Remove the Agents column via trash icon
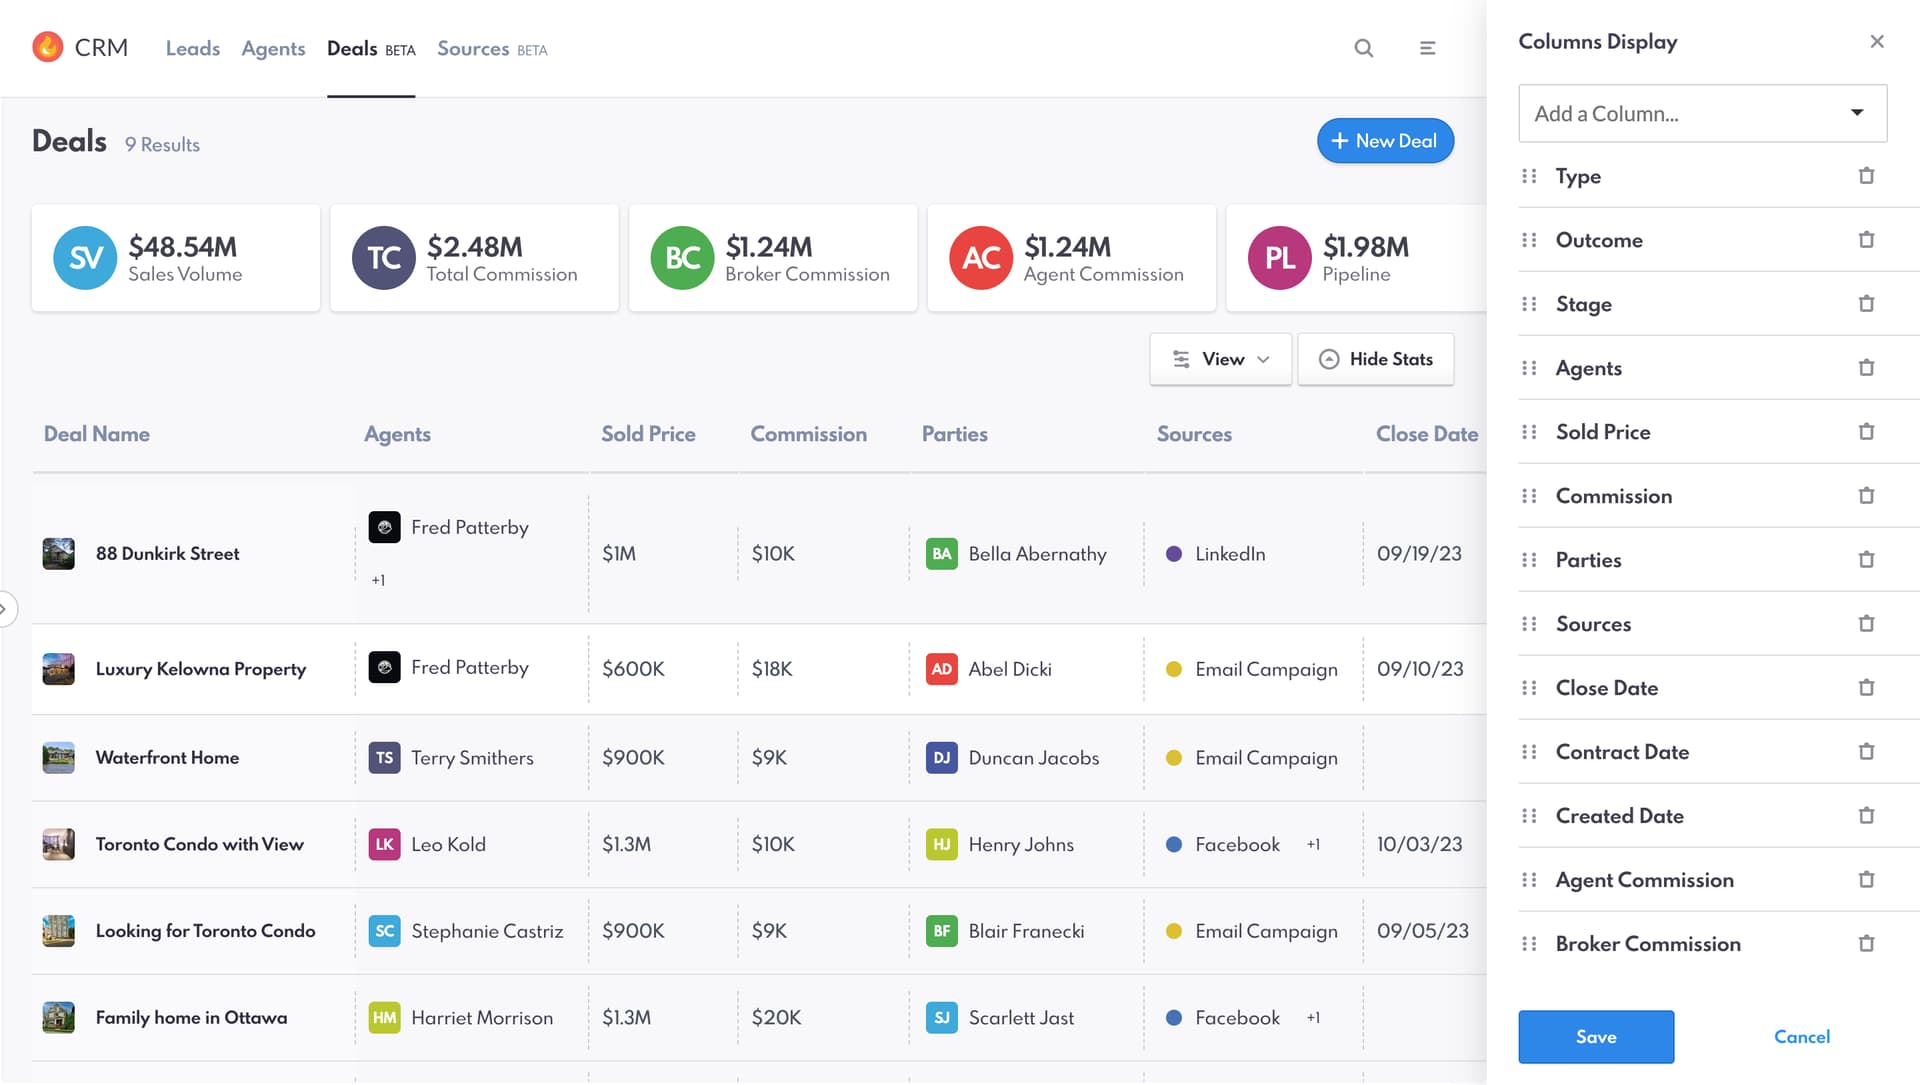Image resolution: width=1920 pixels, height=1085 pixels. pyautogui.click(x=1866, y=368)
